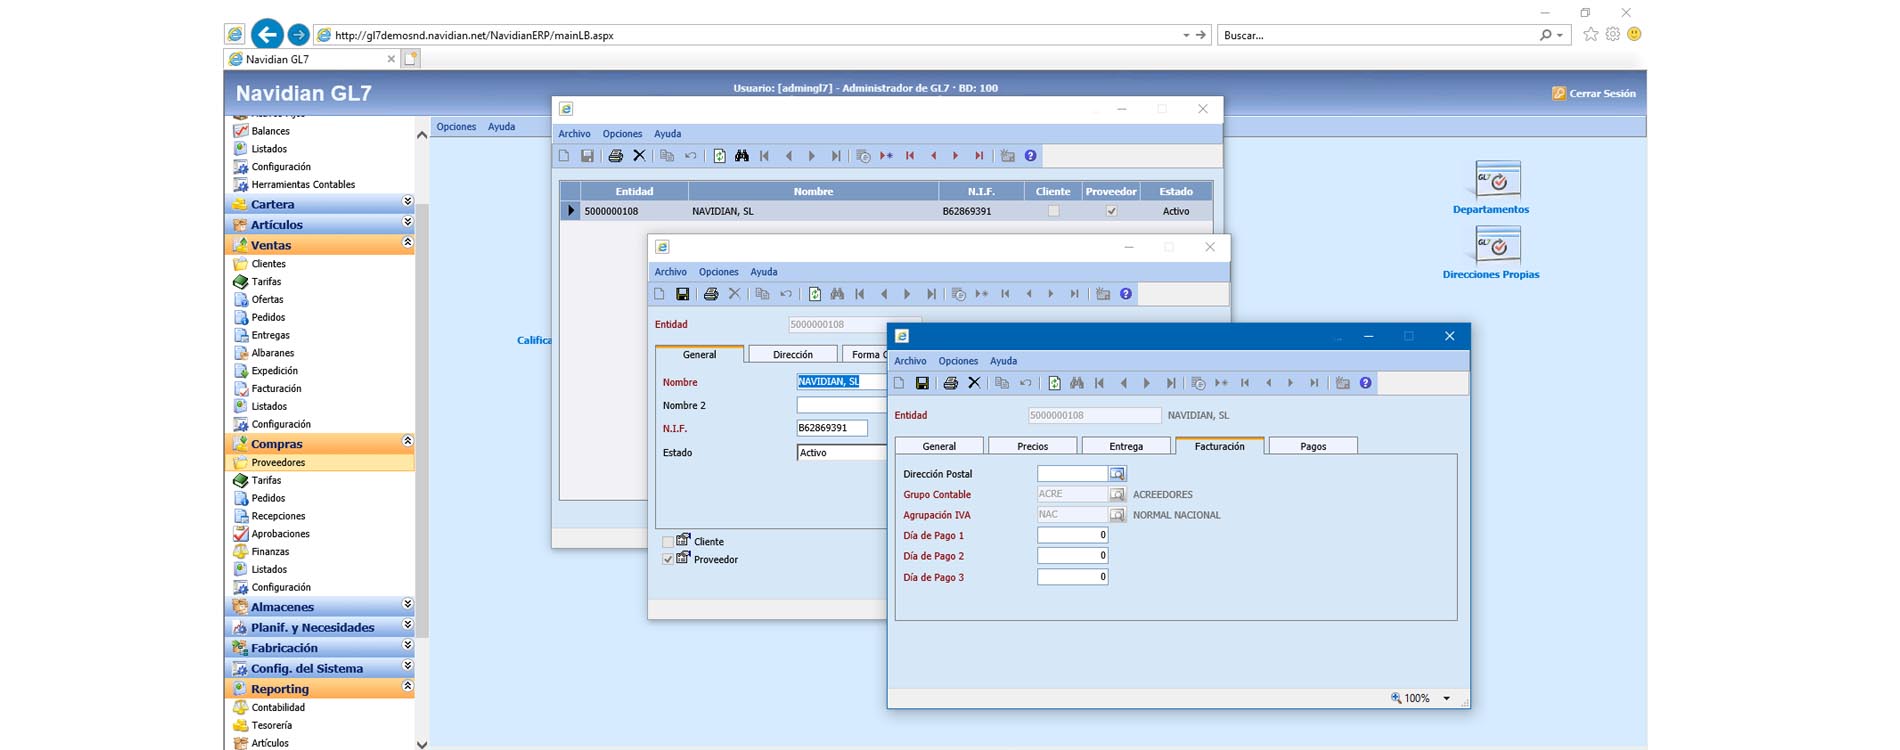Expand the Cartera sidebar section
Image resolution: width=1900 pixels, height=750 pixels.
tap(407, 202)
